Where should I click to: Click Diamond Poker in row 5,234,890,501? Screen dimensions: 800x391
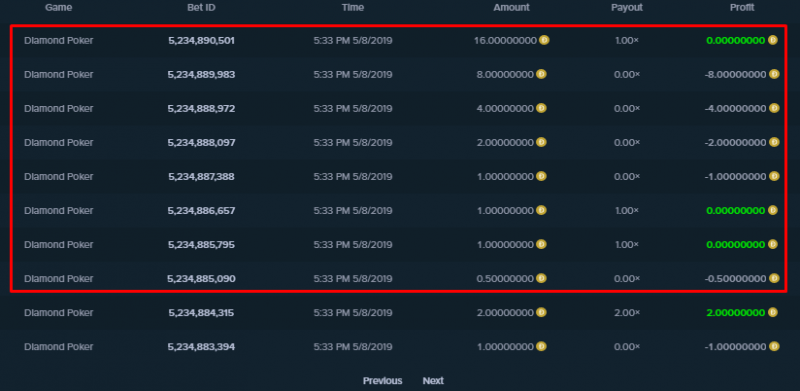tap(59, 40)
